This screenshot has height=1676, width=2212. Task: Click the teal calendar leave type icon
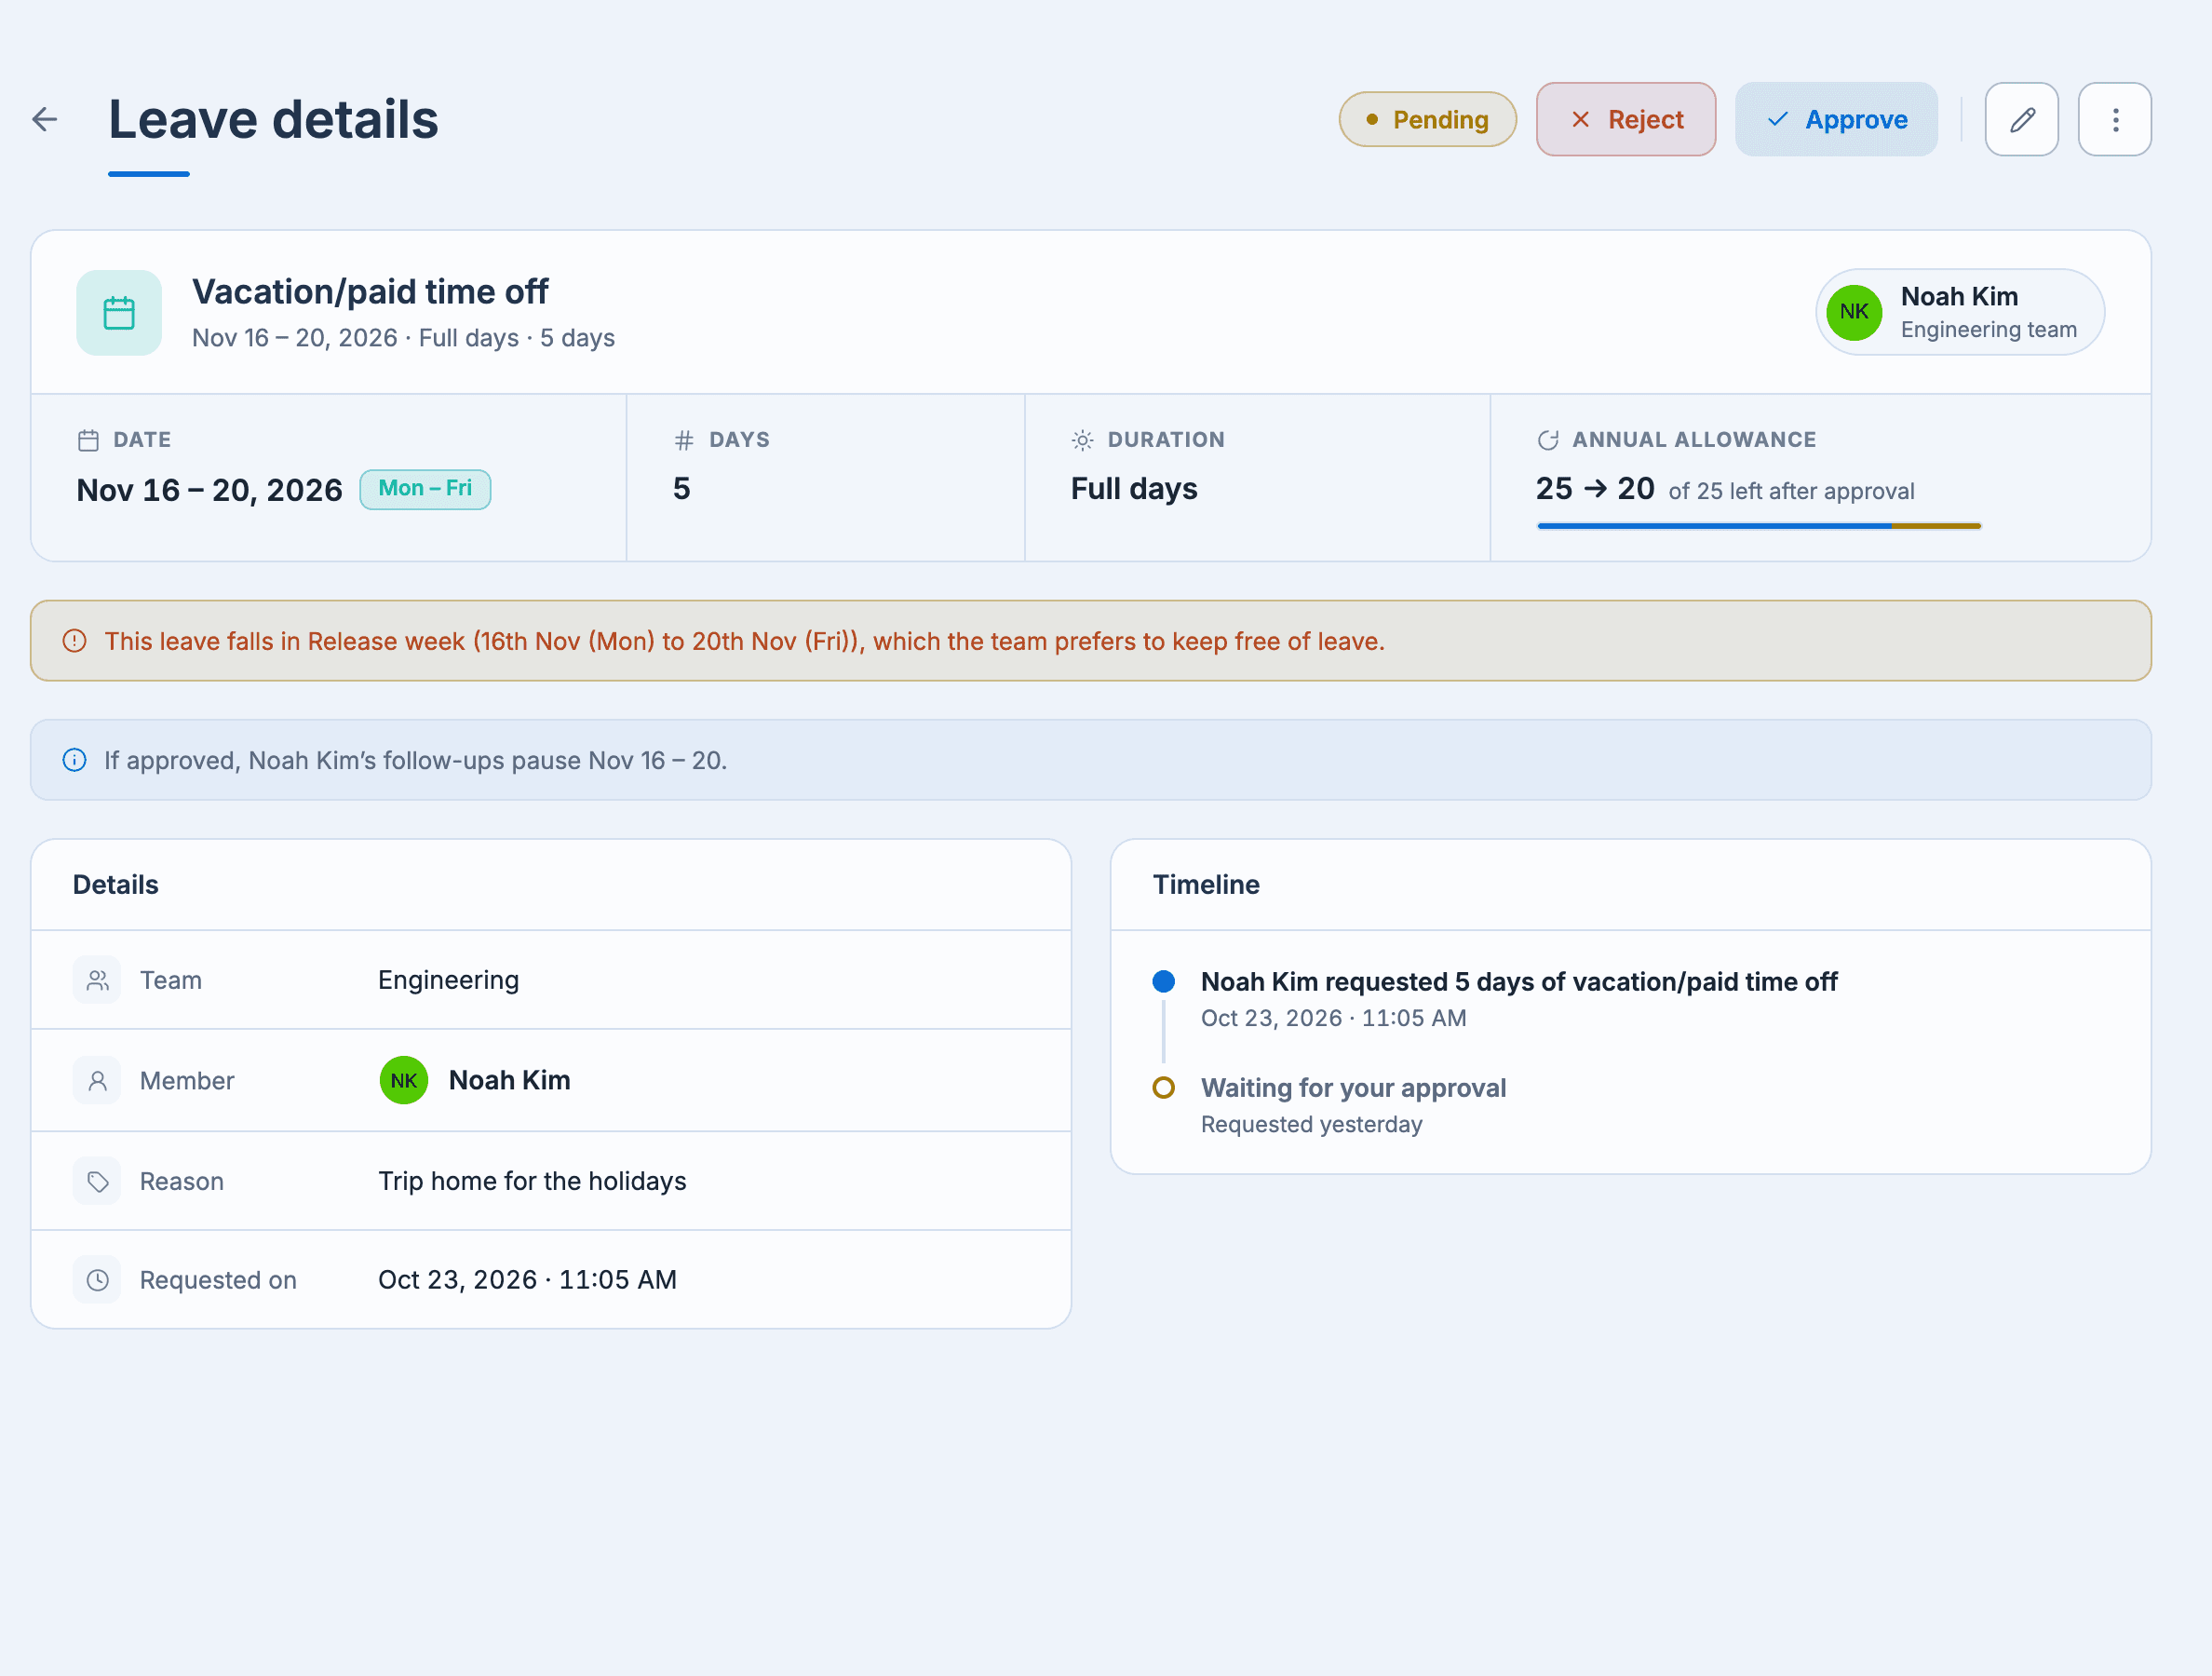119,313
